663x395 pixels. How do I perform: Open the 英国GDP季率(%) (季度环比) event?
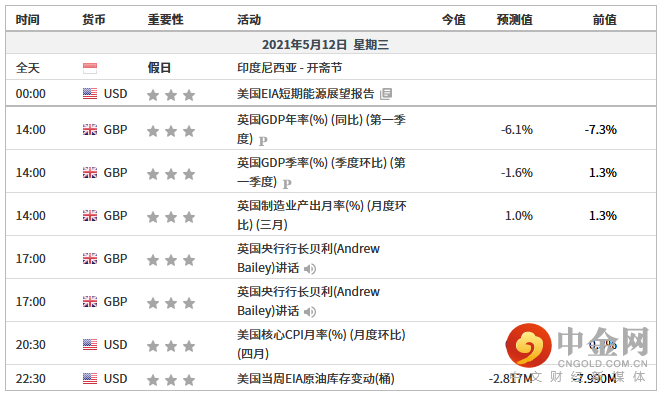(x=321, y=172)
